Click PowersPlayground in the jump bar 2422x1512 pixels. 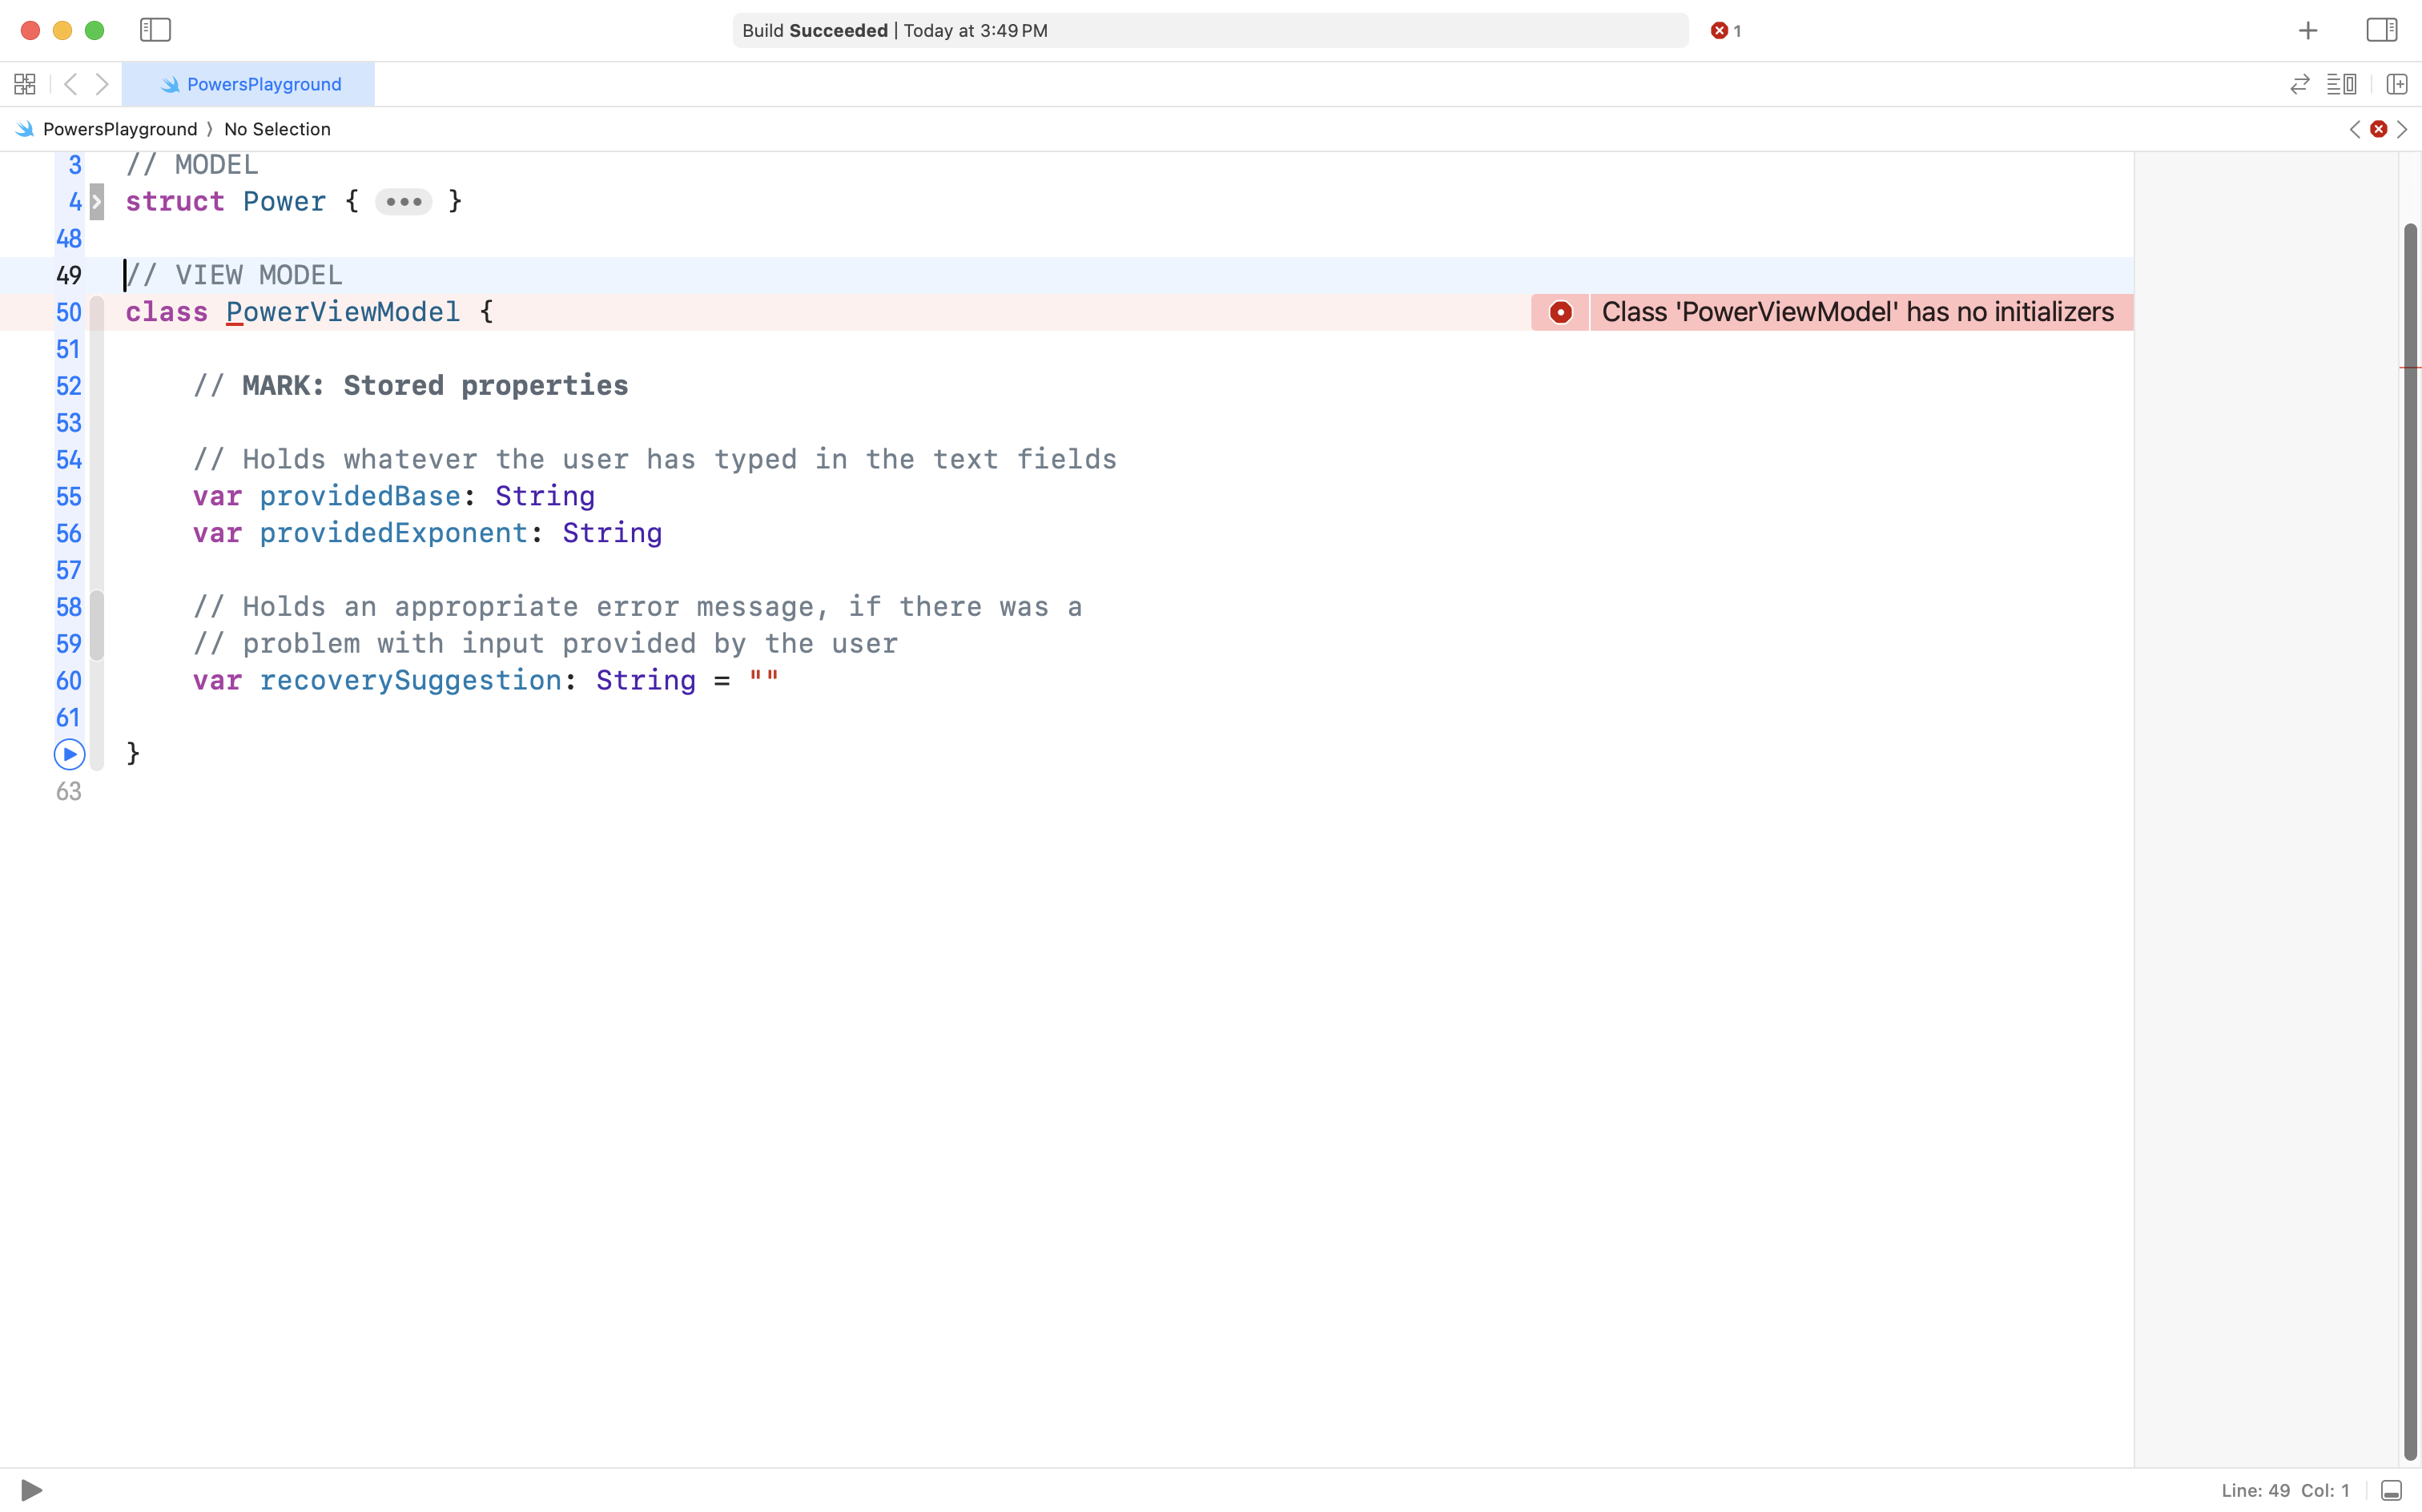coord(119,129)
